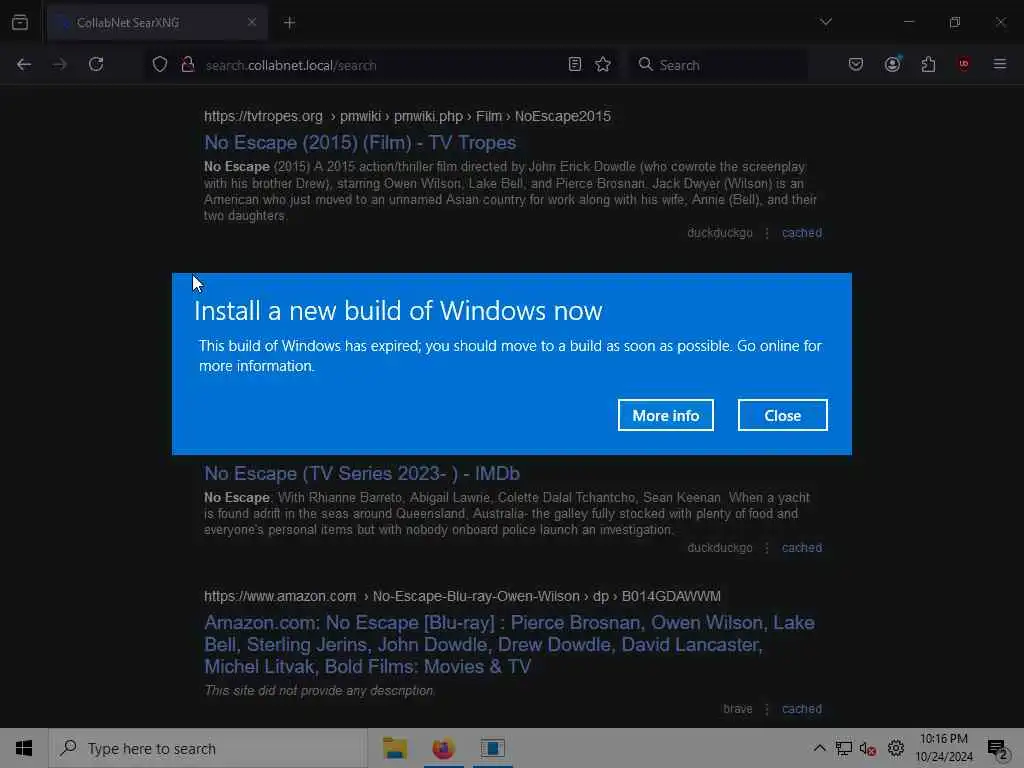The image size is (1024, 768).
Task: Close the CollabNet SearXNG tab
Action: pos(251,22)
